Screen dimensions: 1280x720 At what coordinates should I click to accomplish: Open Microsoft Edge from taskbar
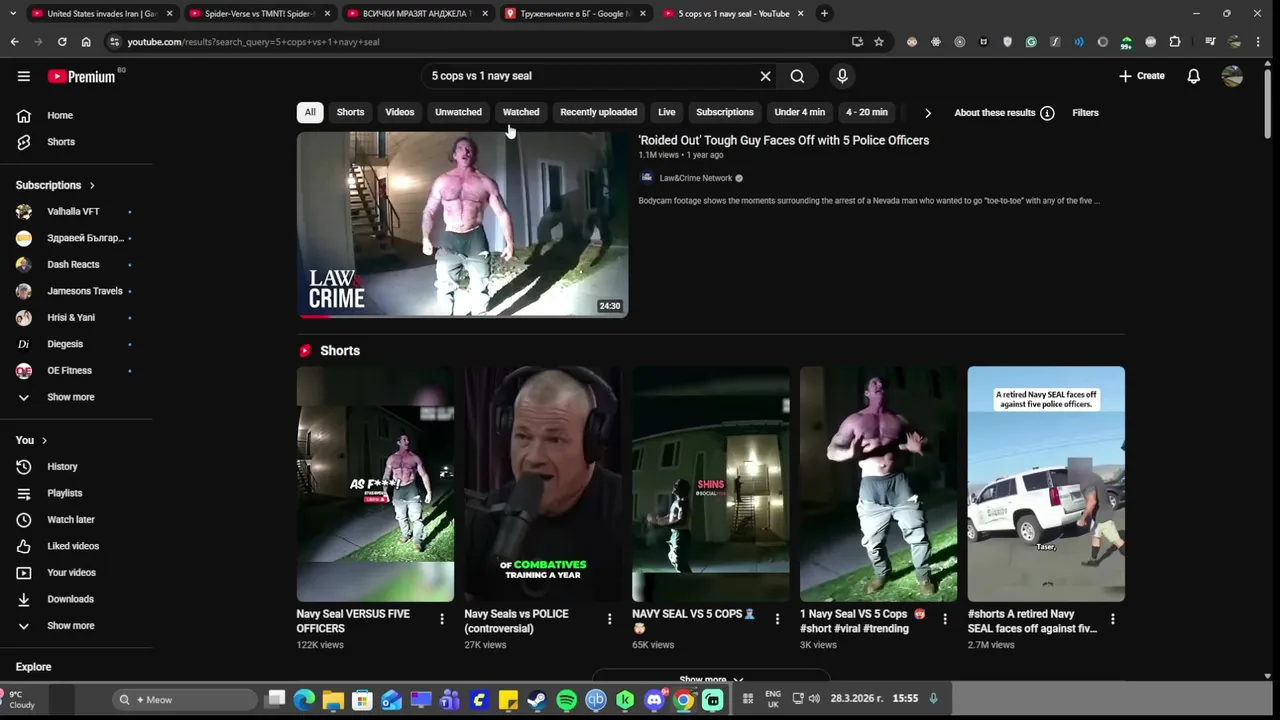pyautogui.click(x=304, y=700)
